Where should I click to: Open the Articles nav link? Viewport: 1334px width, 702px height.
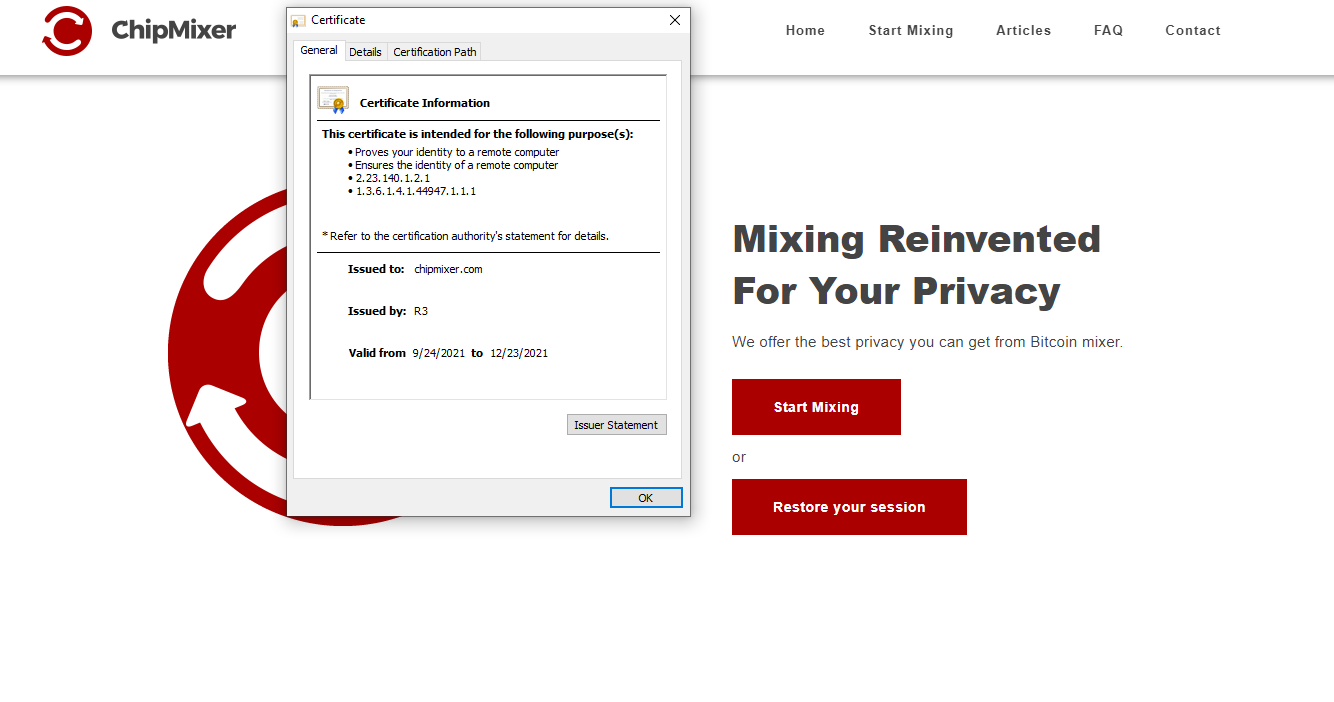1023,31
